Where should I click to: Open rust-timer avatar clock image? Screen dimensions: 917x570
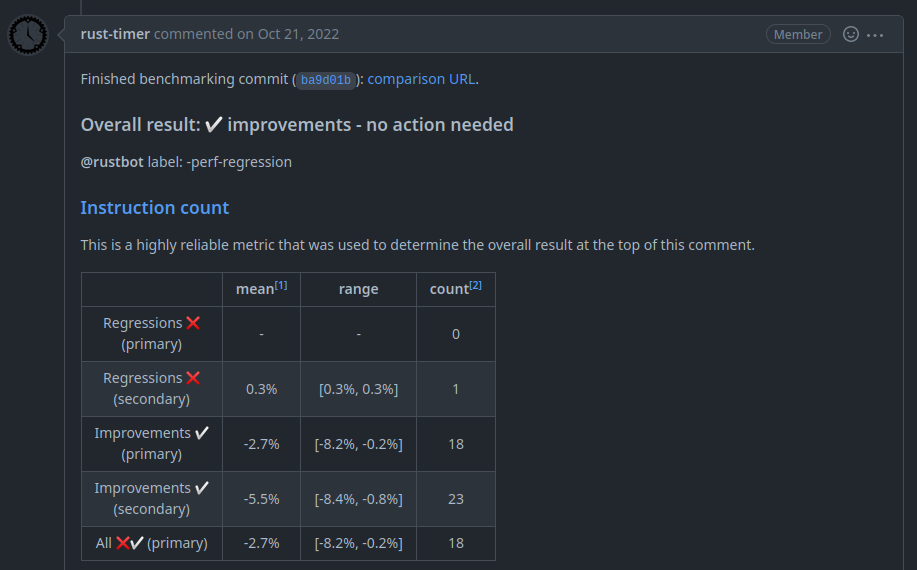click(27, 34)
